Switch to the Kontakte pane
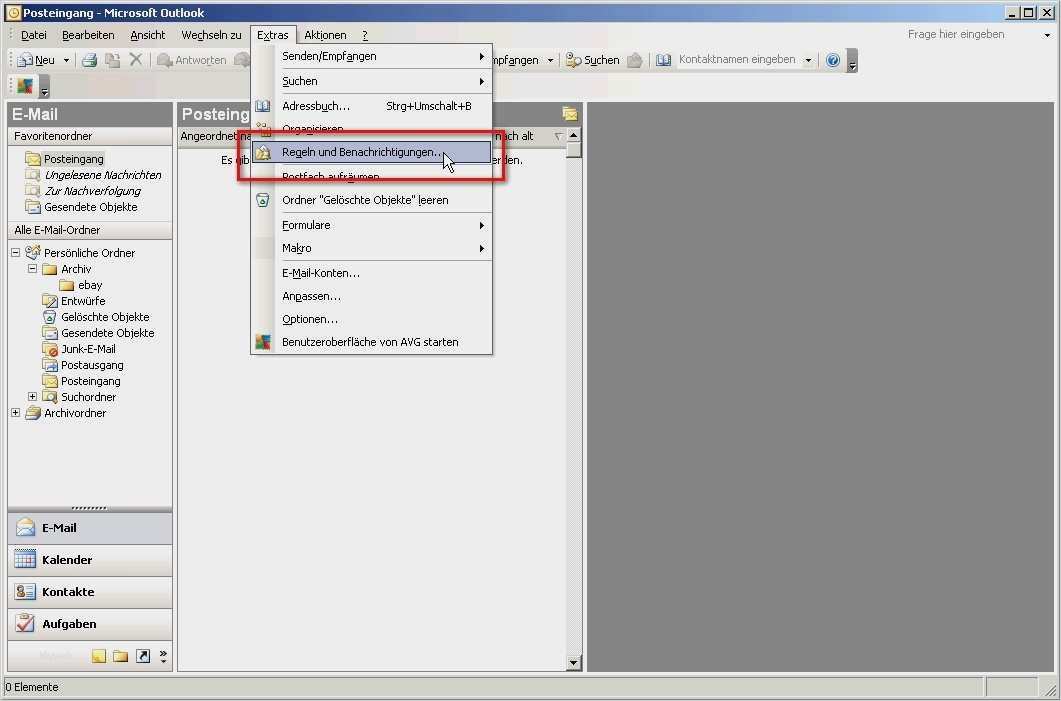 90,592
